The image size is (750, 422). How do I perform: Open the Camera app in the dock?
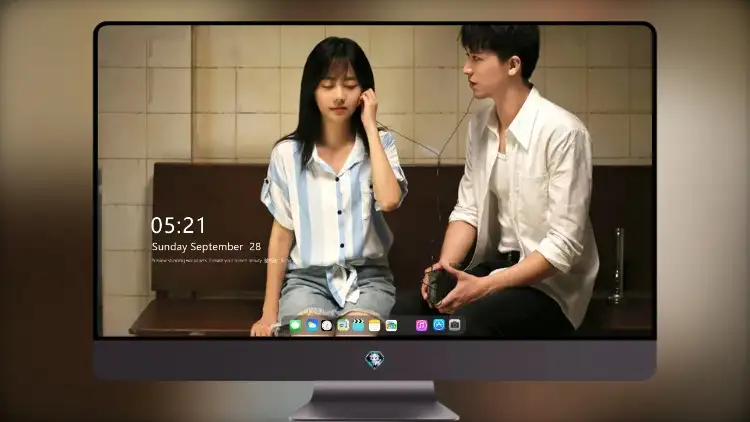pos(455,325)
